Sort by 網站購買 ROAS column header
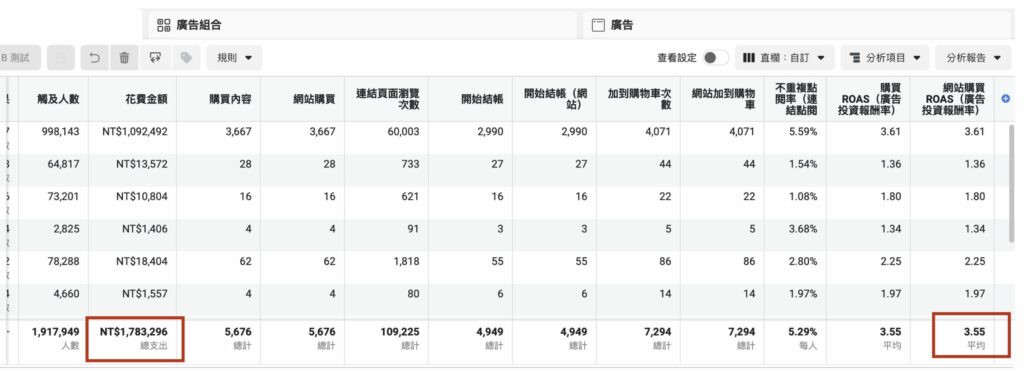 (x=952, y=99)
